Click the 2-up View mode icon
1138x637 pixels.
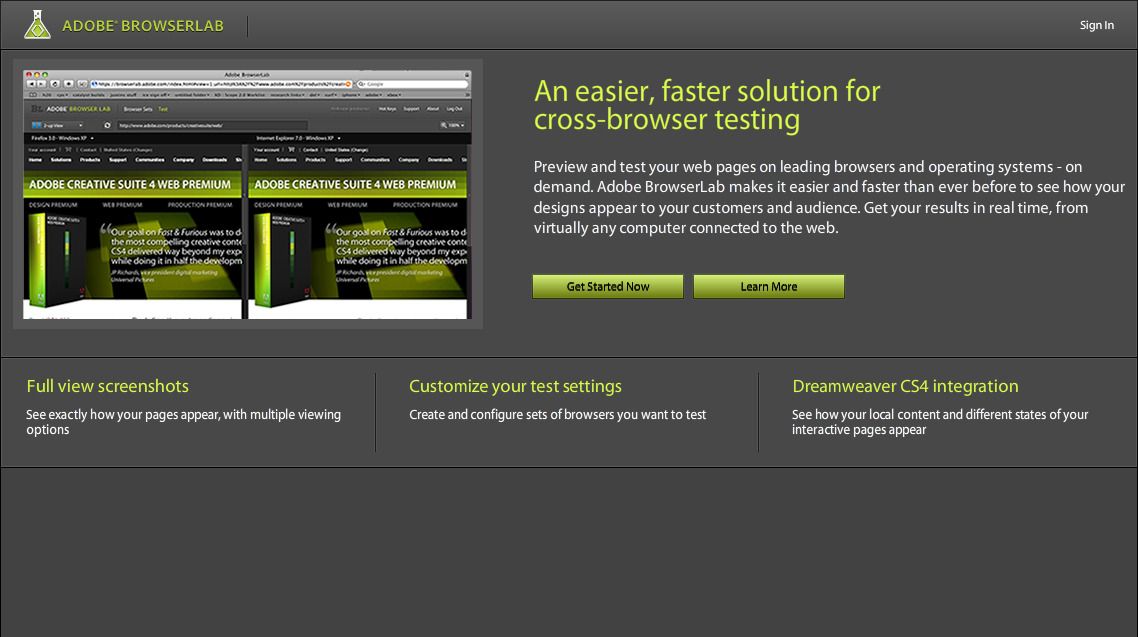tap(35, 125)
